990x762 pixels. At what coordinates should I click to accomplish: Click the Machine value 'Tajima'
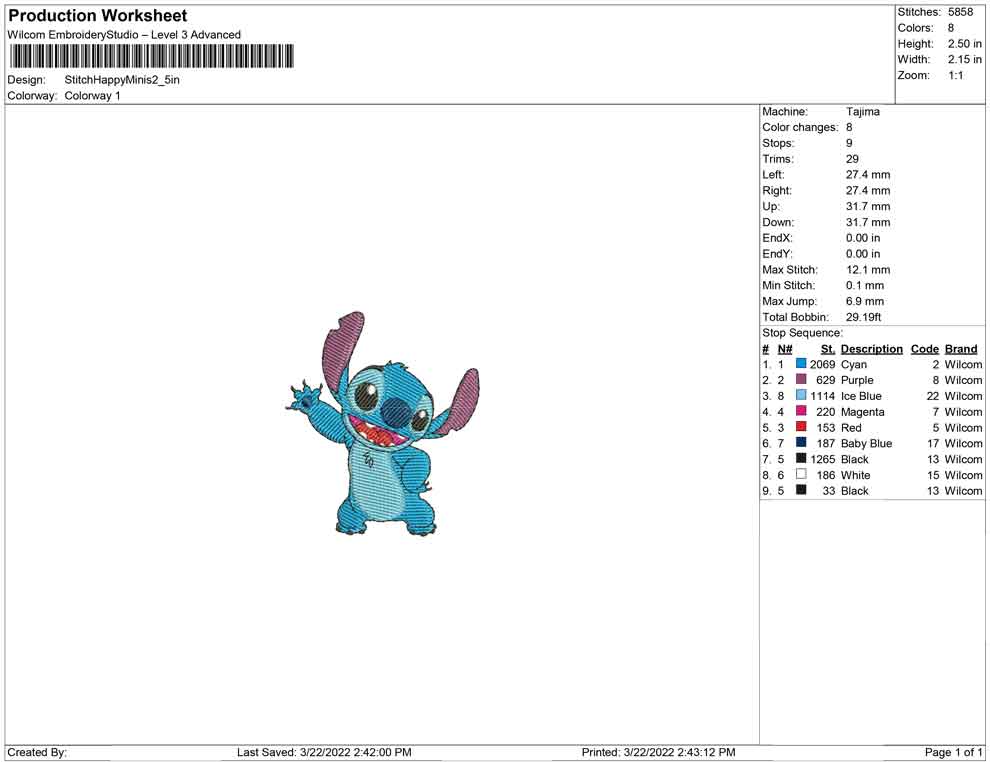point(863,112)
